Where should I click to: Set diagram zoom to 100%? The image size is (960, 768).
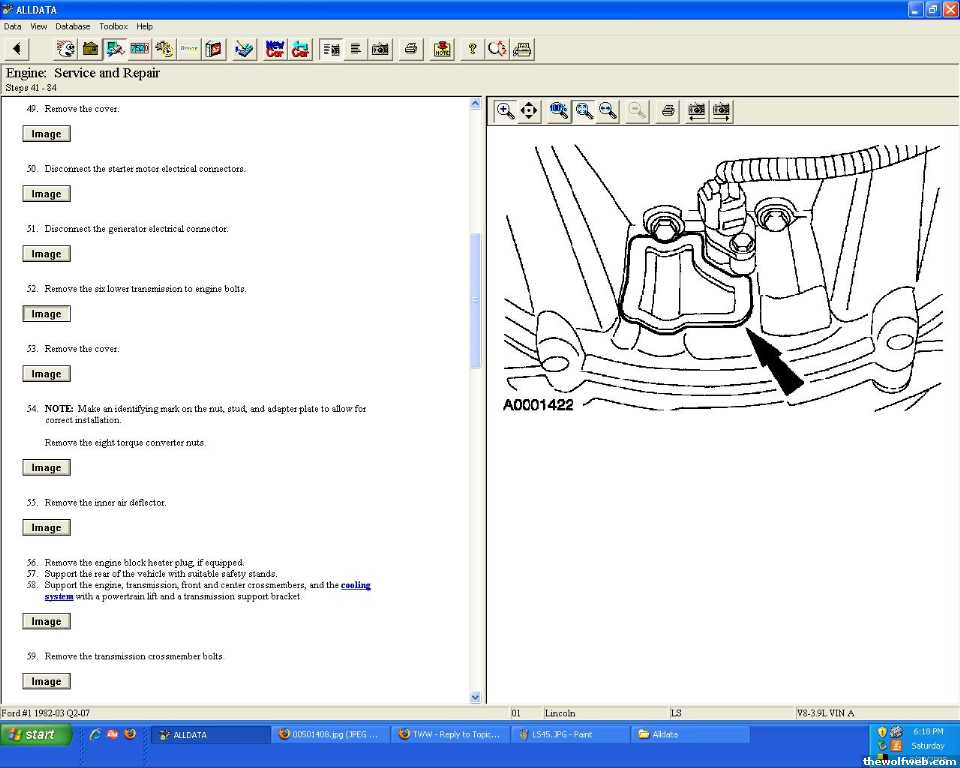(559, 111)
